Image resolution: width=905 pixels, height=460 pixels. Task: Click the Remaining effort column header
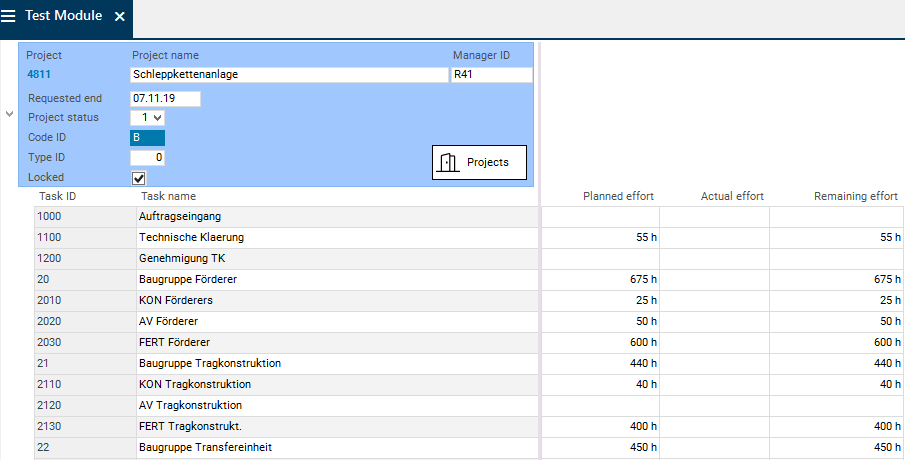855,196
